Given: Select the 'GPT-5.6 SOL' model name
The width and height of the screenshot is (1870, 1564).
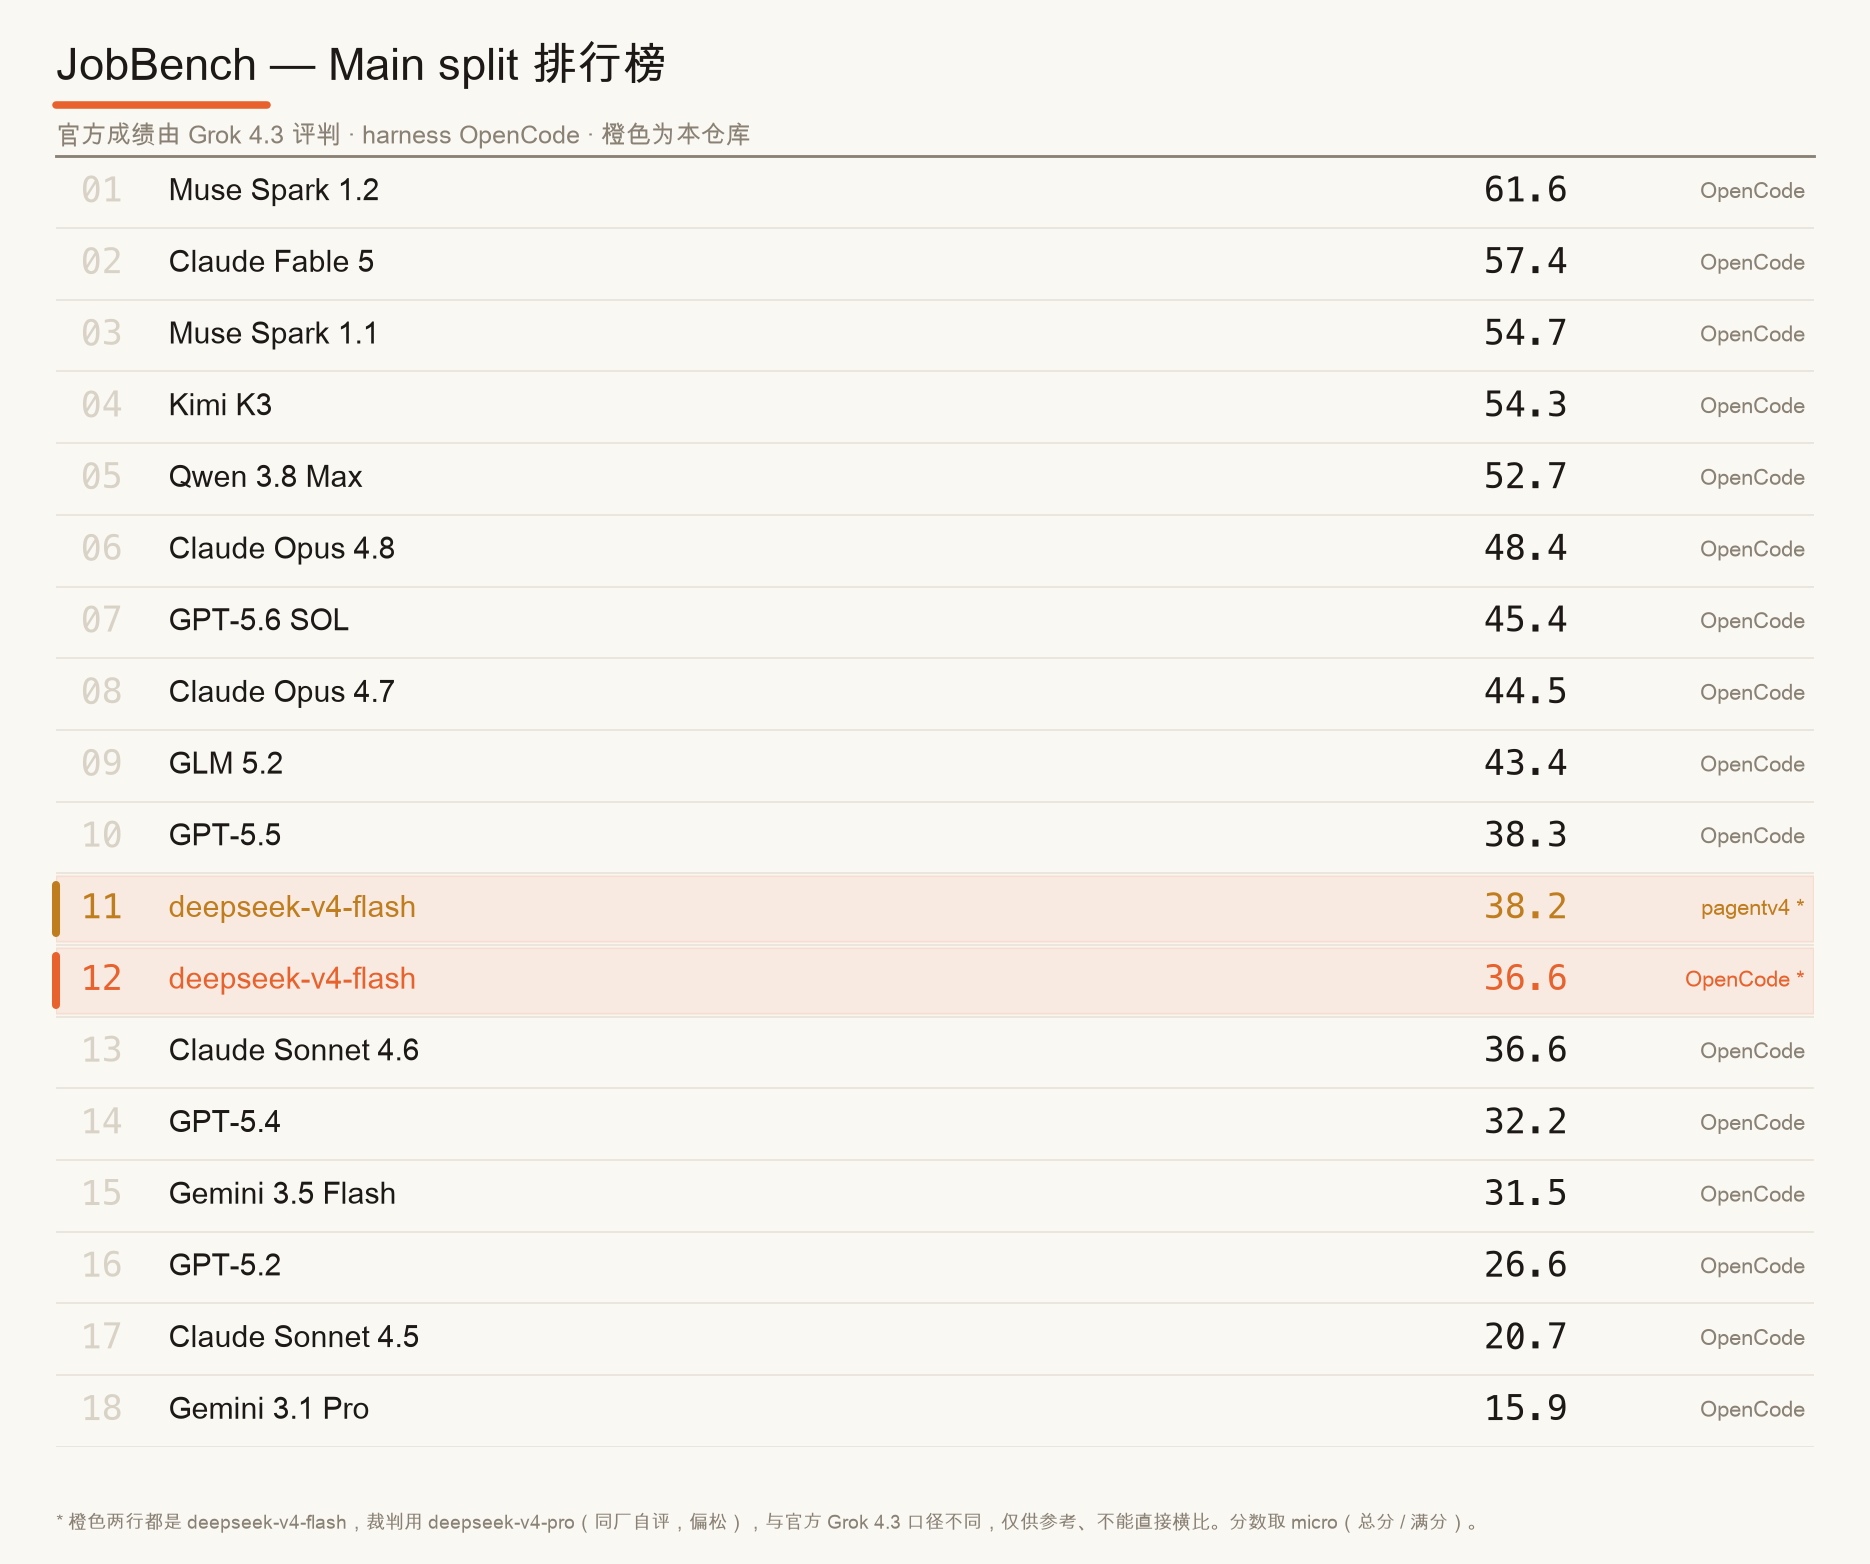Looking at the screenshot, I should [x=259, y=620].
